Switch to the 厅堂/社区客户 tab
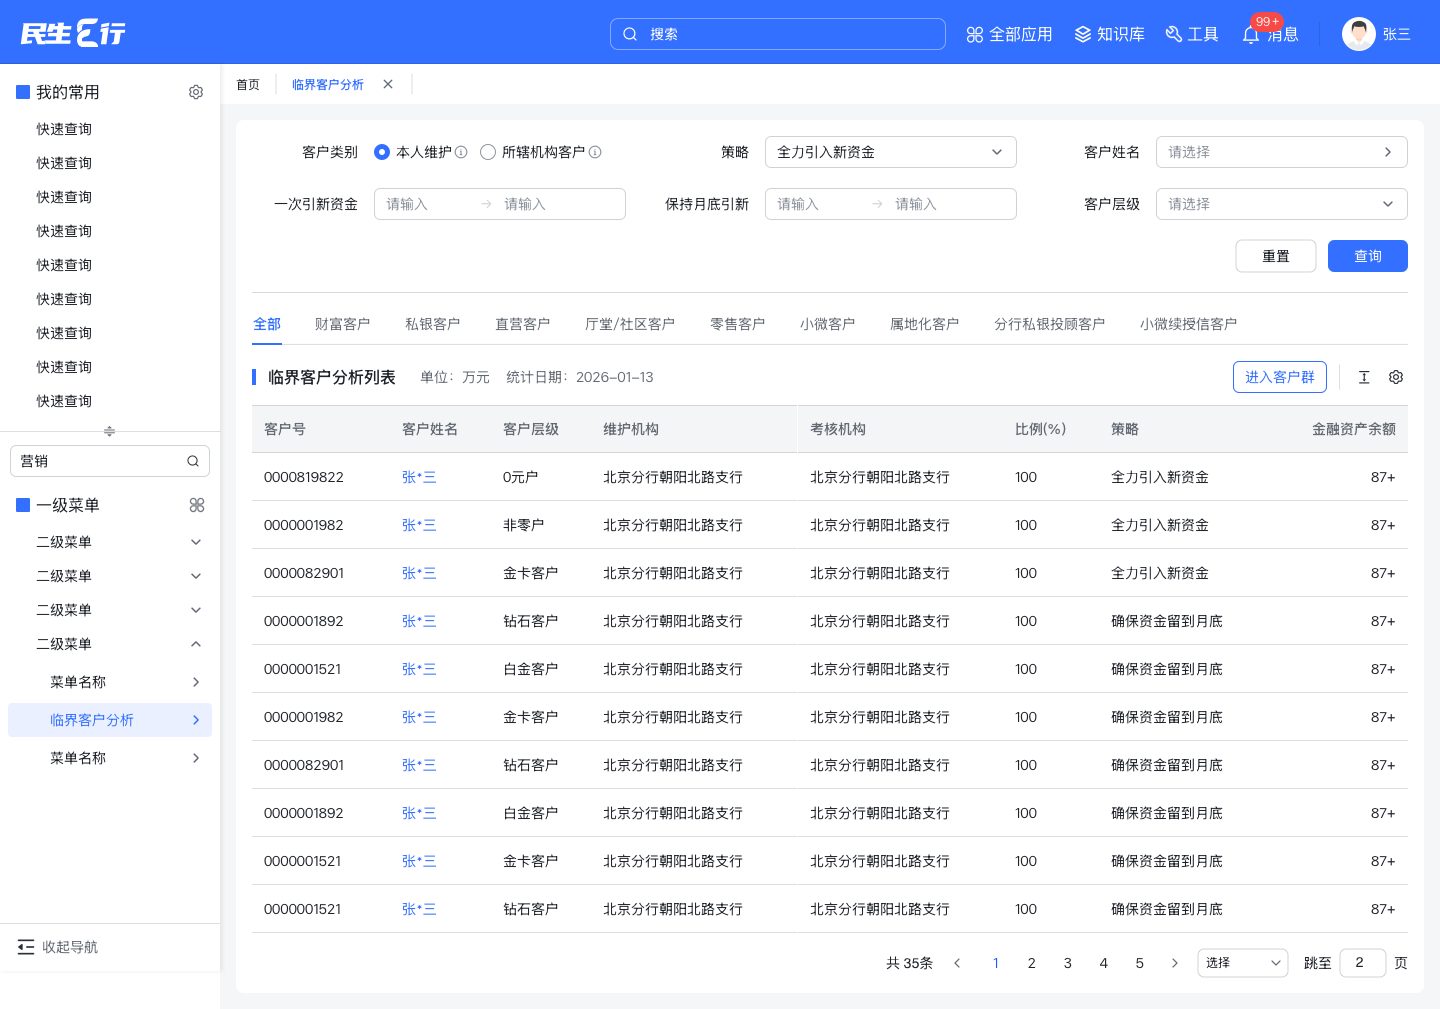 [x=629, y=324]
